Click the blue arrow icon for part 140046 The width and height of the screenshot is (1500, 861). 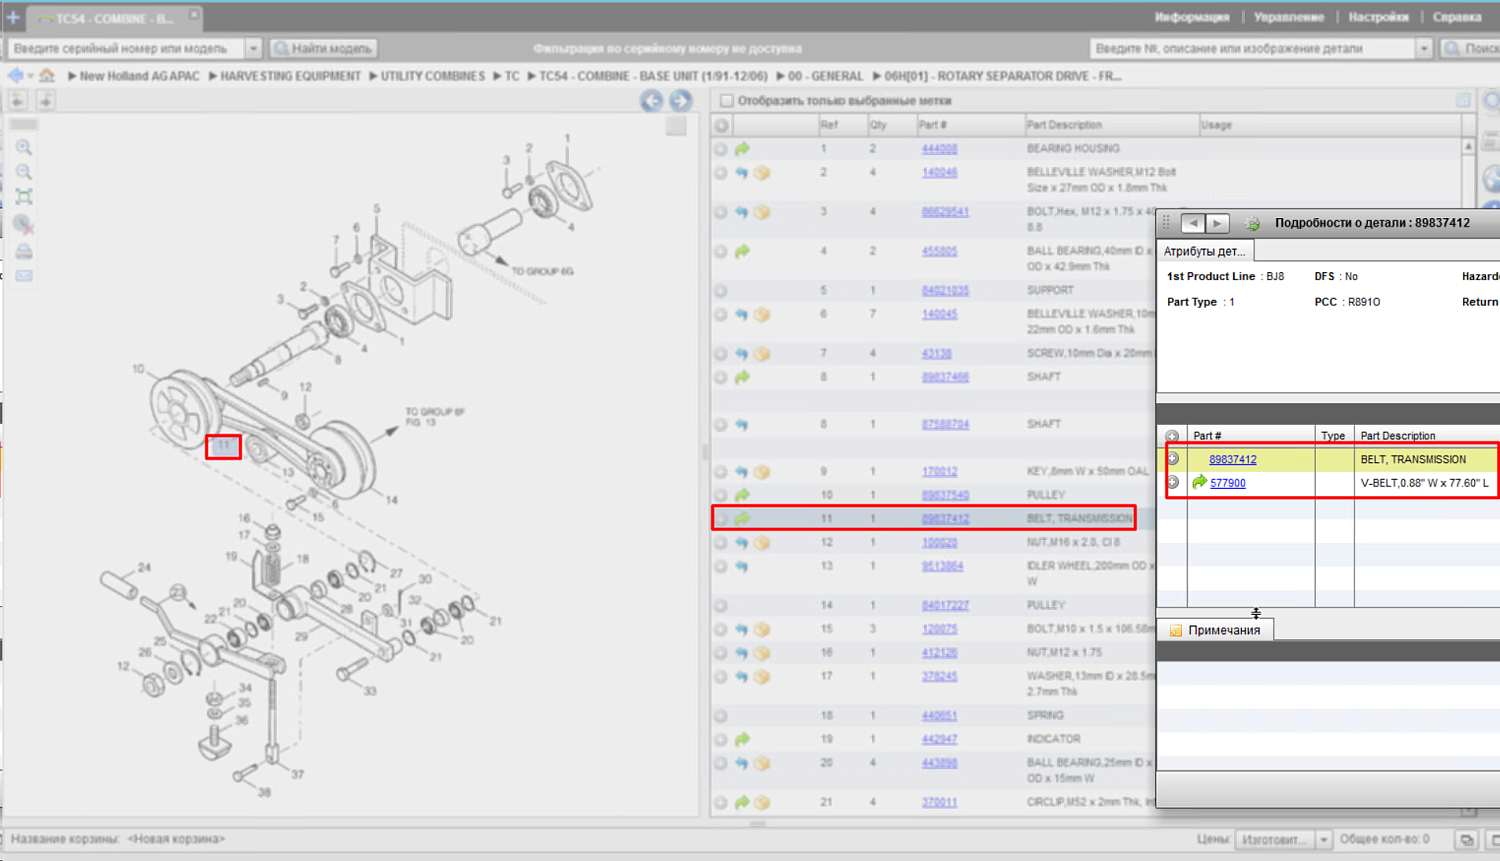742,173
